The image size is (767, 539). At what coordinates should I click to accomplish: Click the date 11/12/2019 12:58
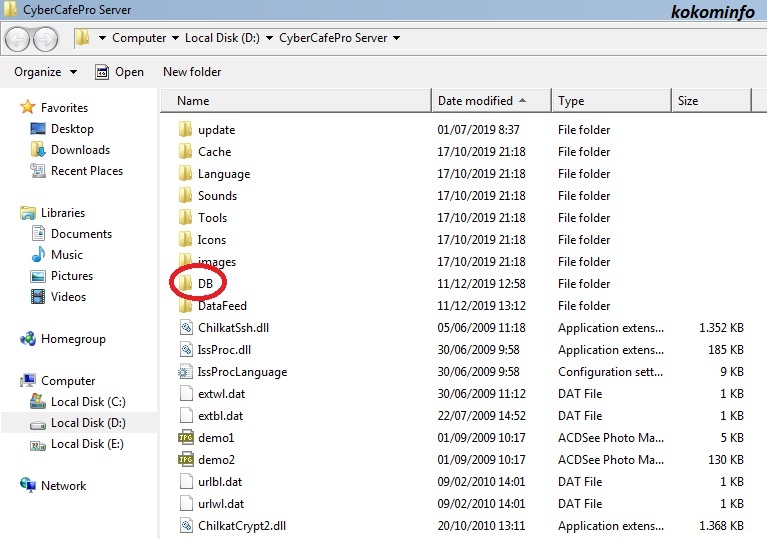[x=481, y=284]
